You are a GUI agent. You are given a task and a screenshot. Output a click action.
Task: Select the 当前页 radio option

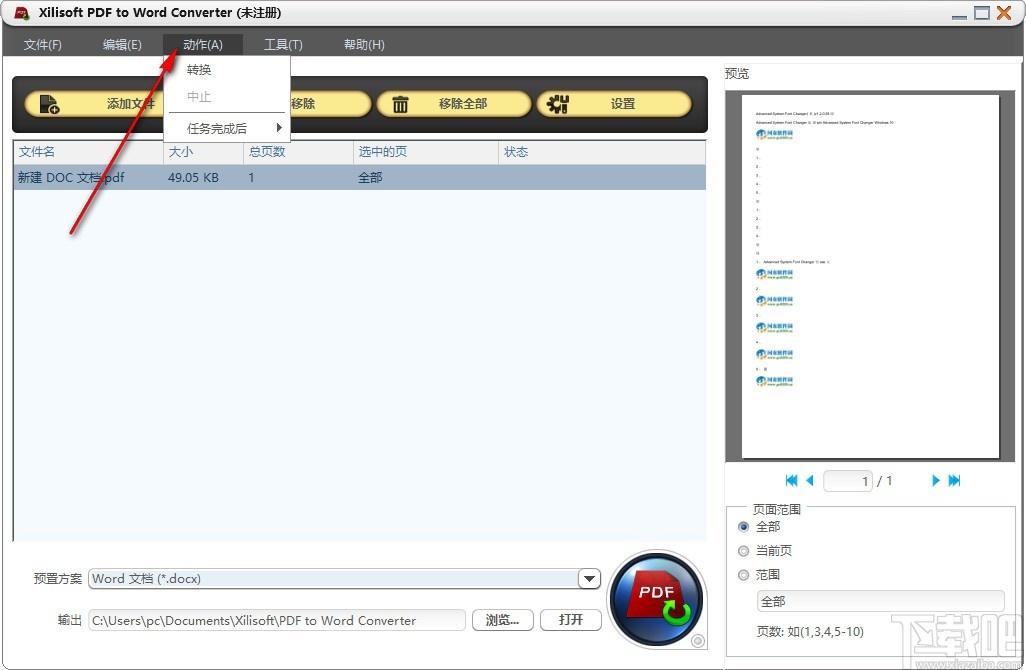point(743,551)
